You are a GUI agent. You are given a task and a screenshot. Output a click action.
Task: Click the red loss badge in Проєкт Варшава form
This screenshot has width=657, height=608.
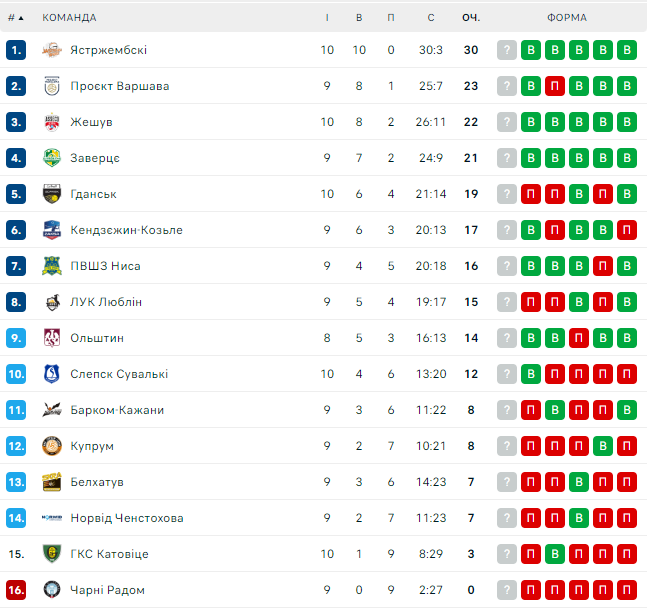point(555,86)
